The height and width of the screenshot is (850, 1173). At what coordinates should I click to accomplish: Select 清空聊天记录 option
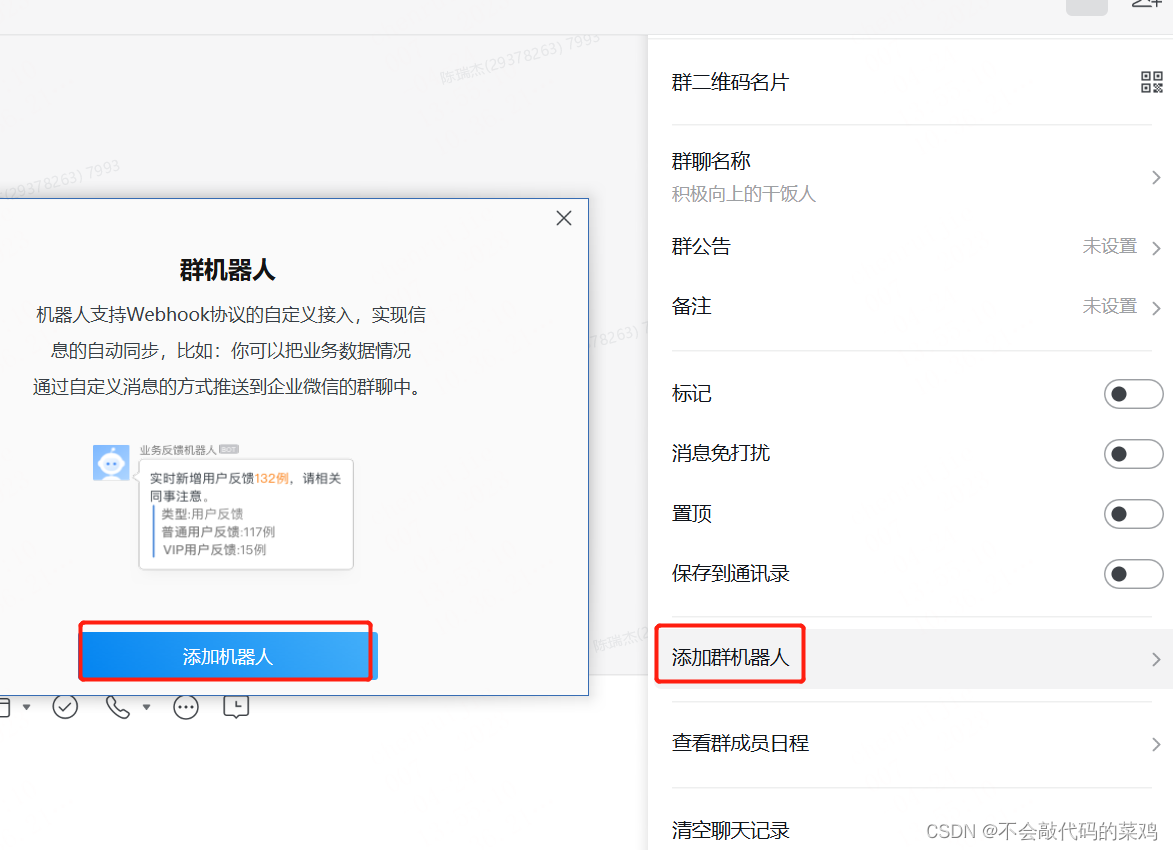730,831
